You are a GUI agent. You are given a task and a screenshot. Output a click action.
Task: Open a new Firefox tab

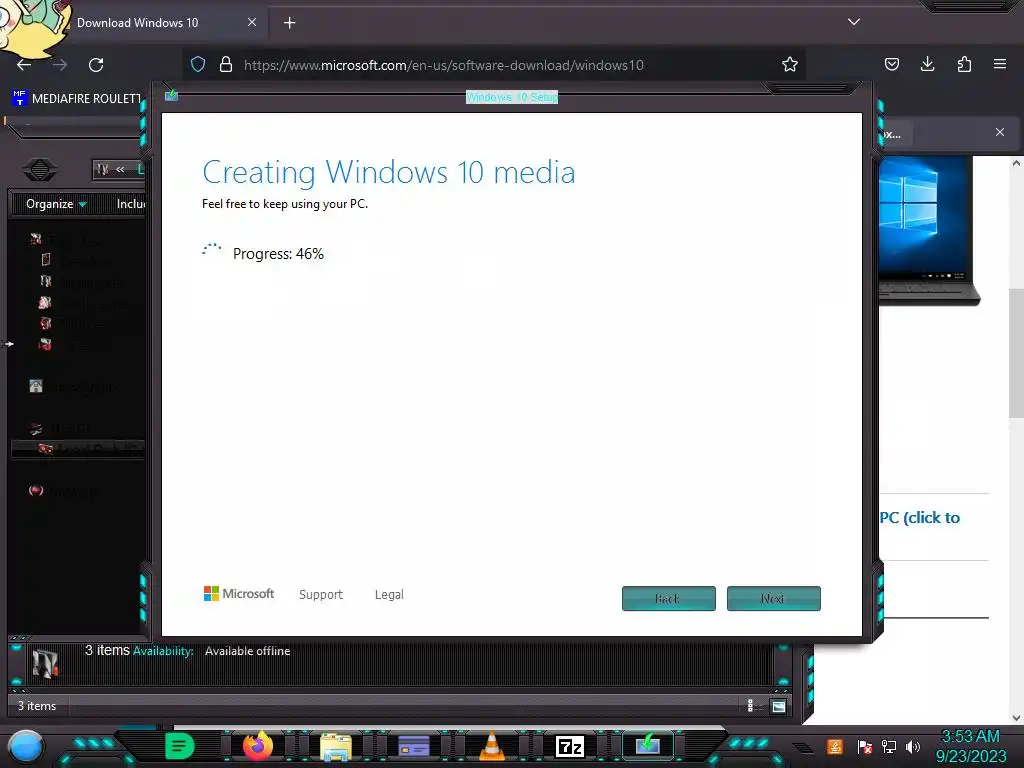click(290, 23)
